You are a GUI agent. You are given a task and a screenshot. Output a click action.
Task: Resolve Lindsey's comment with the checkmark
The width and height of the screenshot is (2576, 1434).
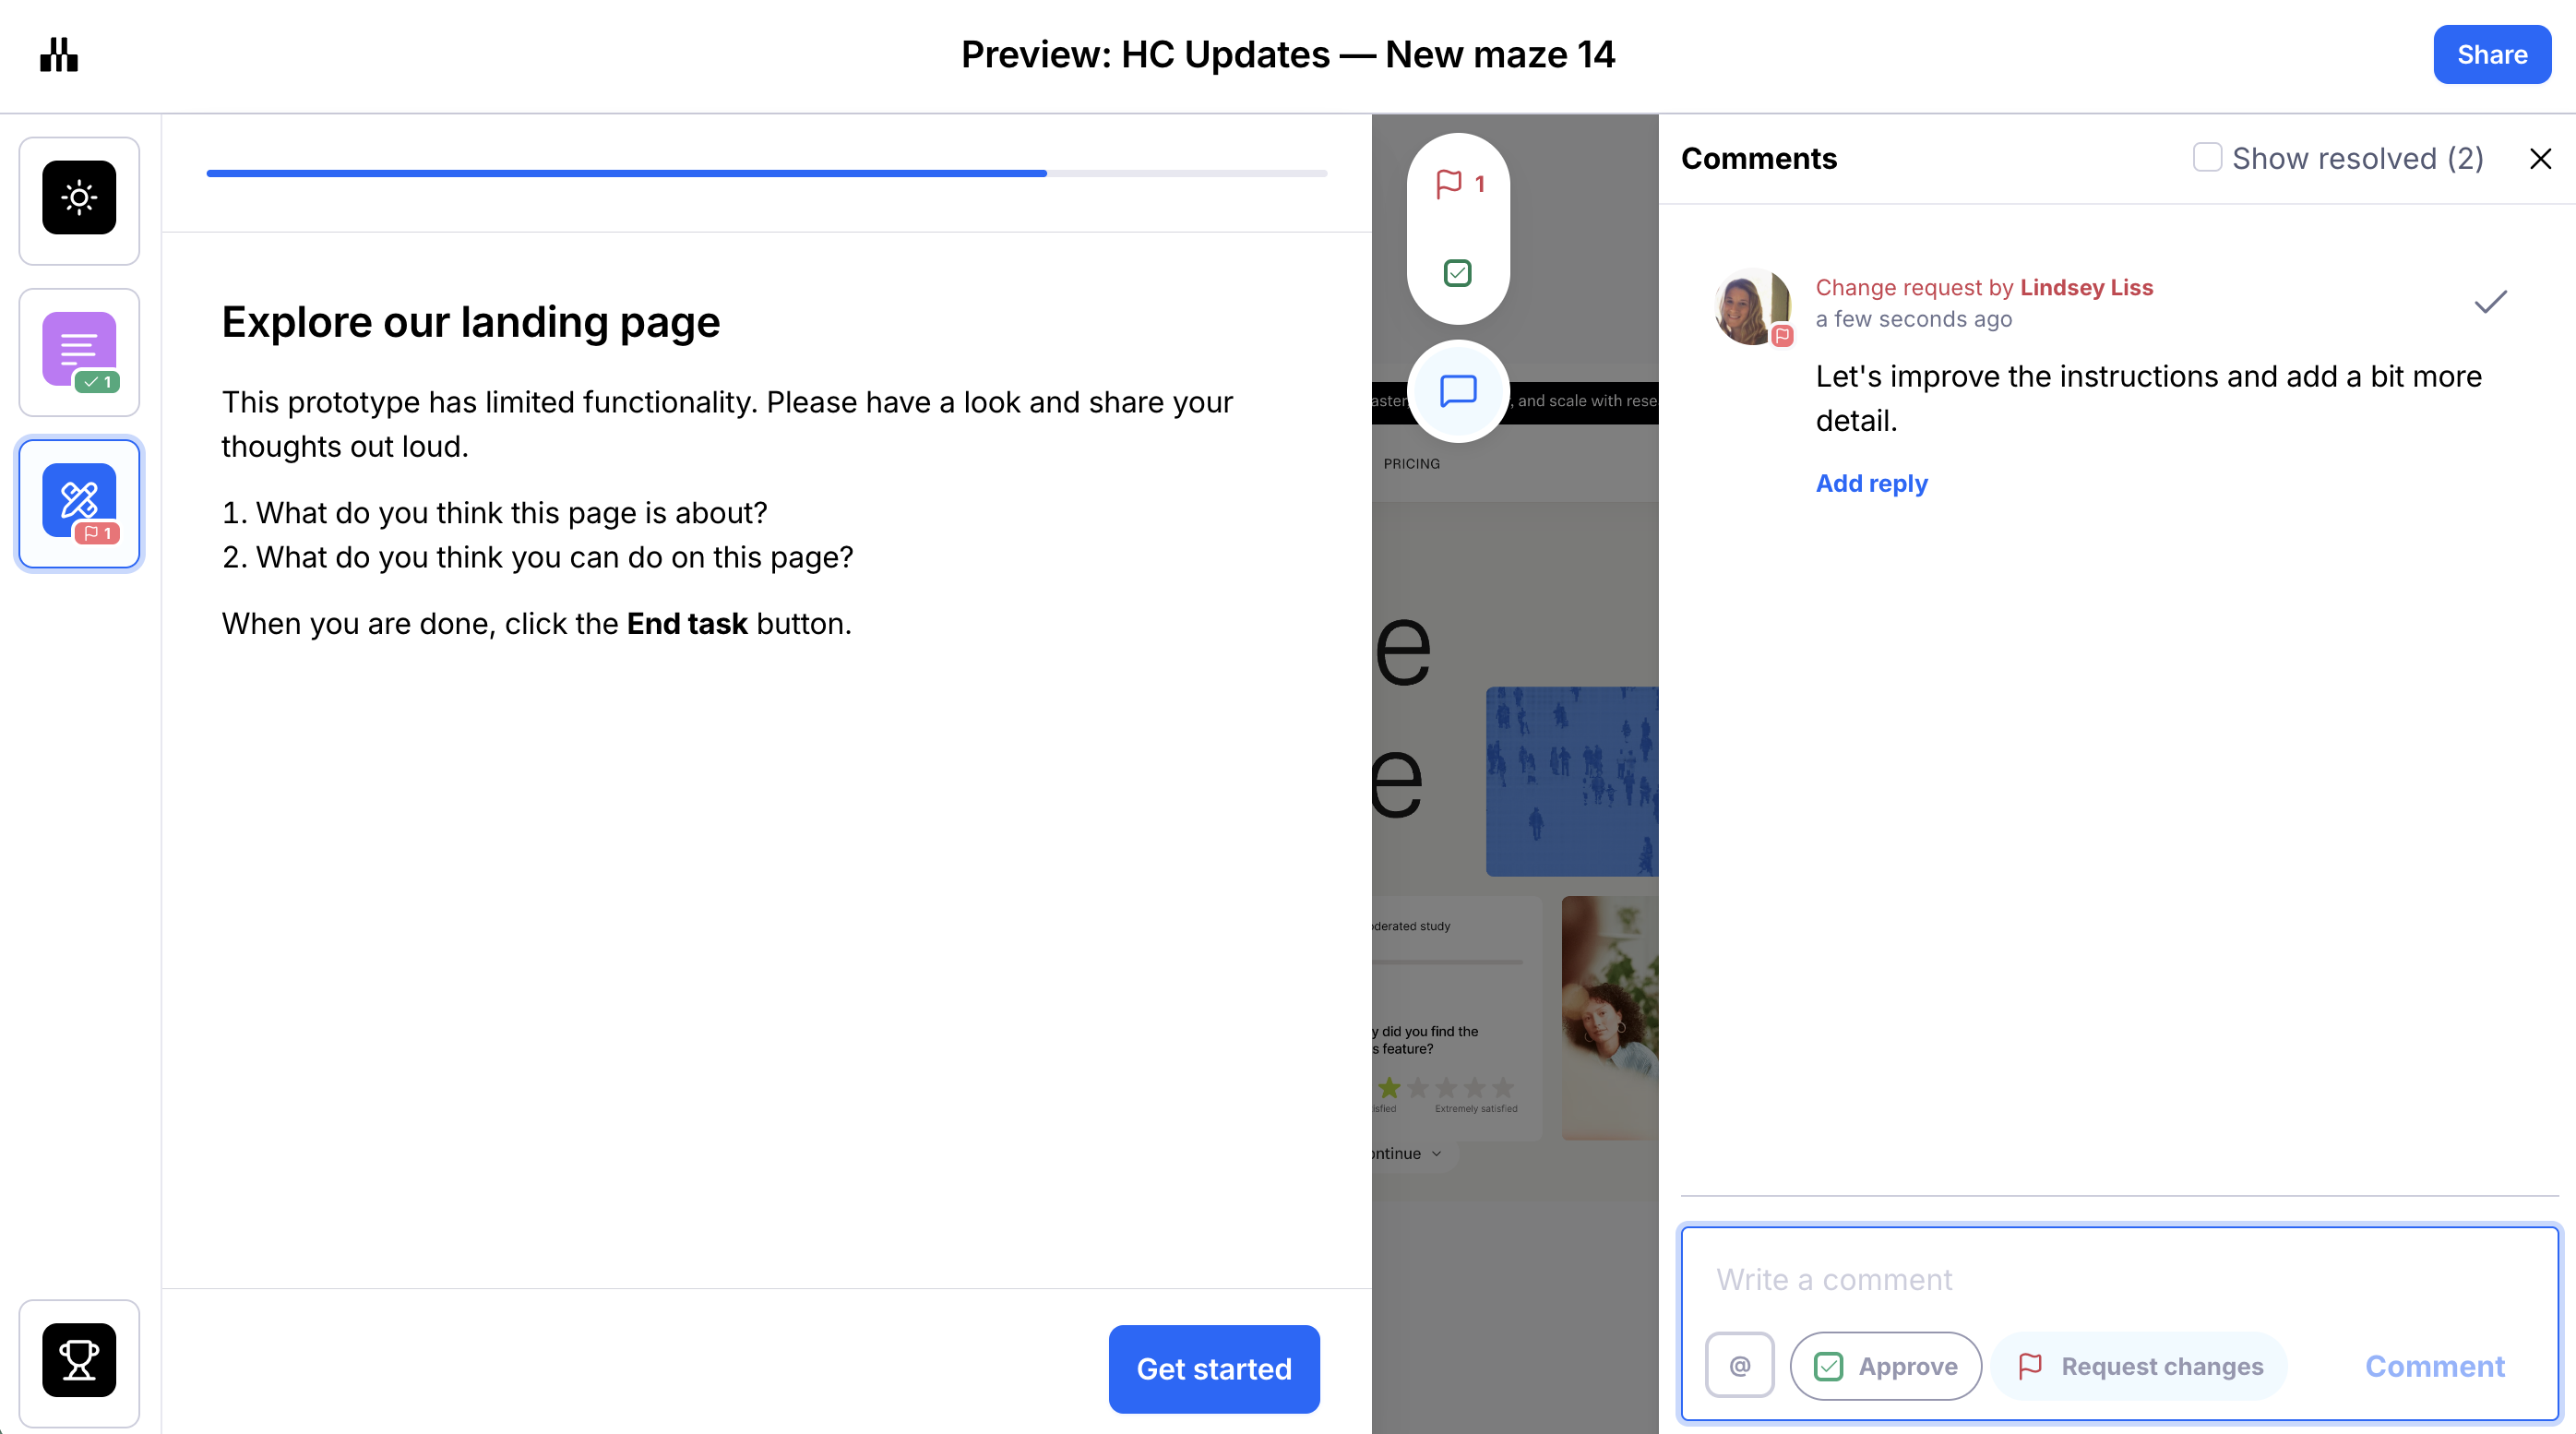2490,301
